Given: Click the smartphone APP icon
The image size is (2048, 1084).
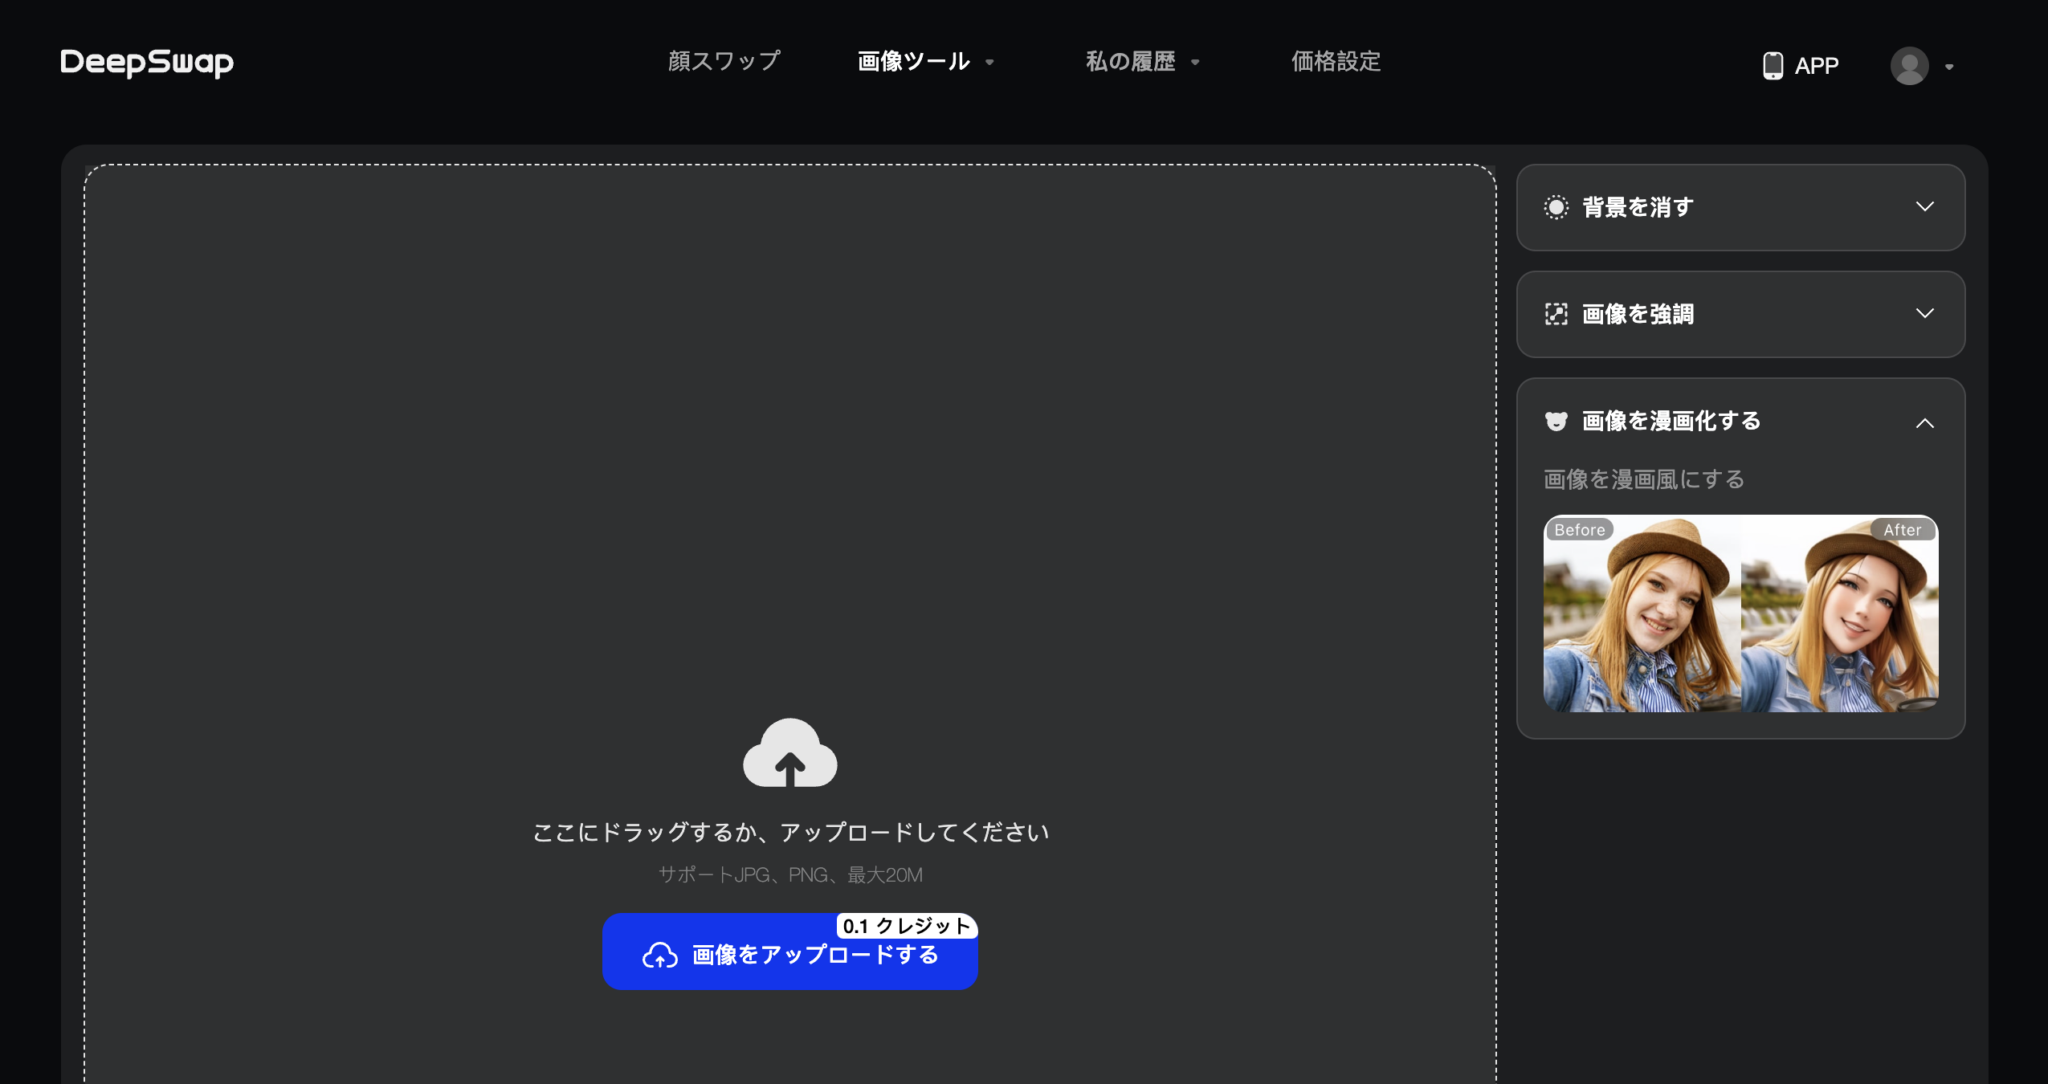Looking at the screenshot, I should coord(1772,64).
